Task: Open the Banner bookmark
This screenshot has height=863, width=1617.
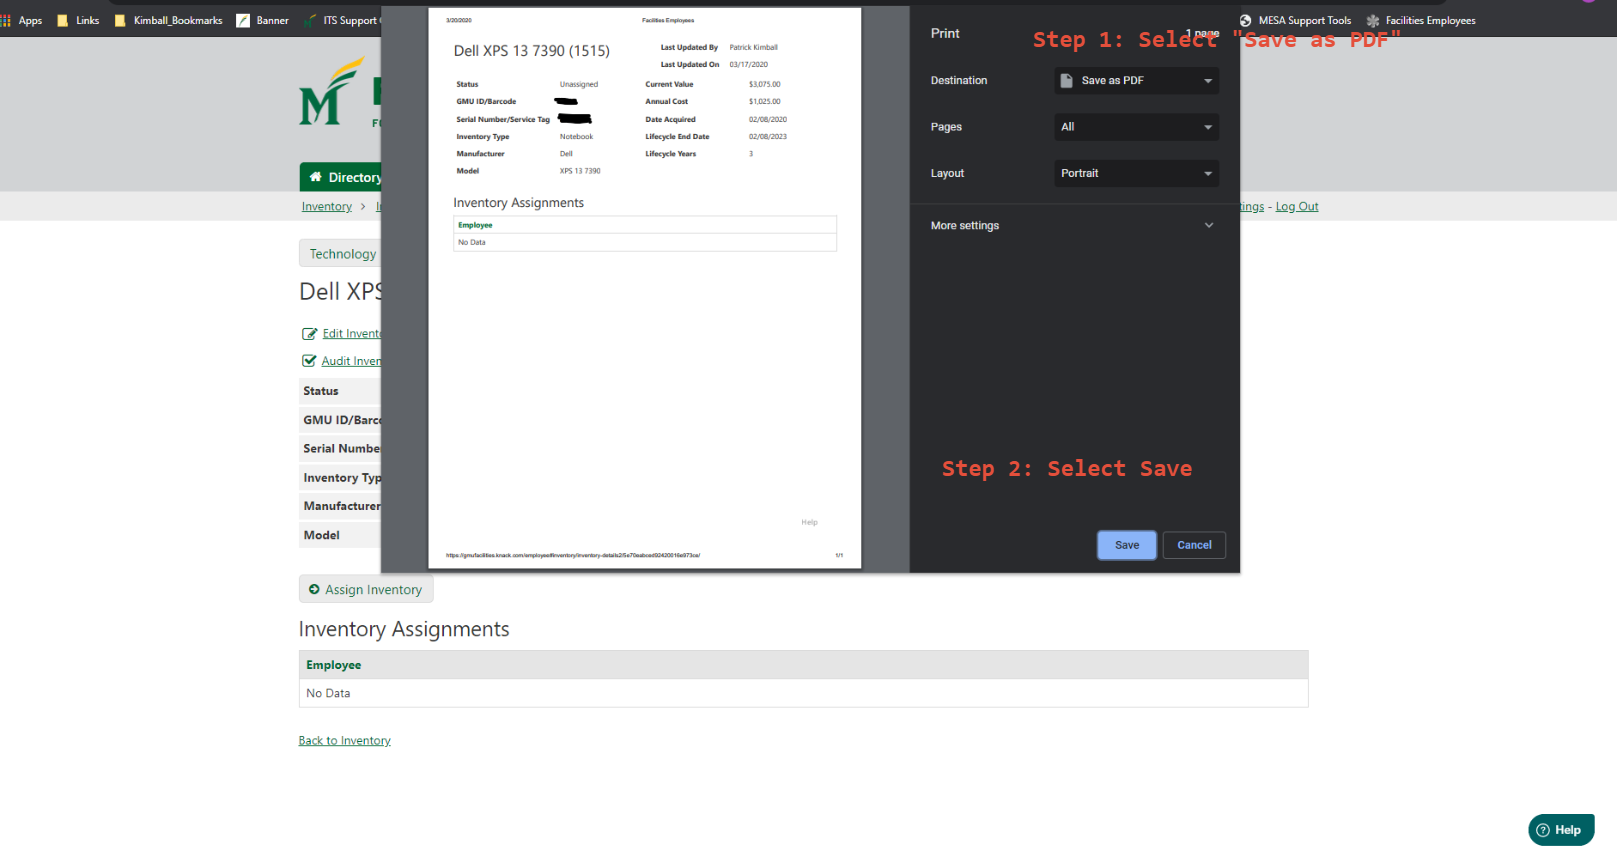Action: 262,20
